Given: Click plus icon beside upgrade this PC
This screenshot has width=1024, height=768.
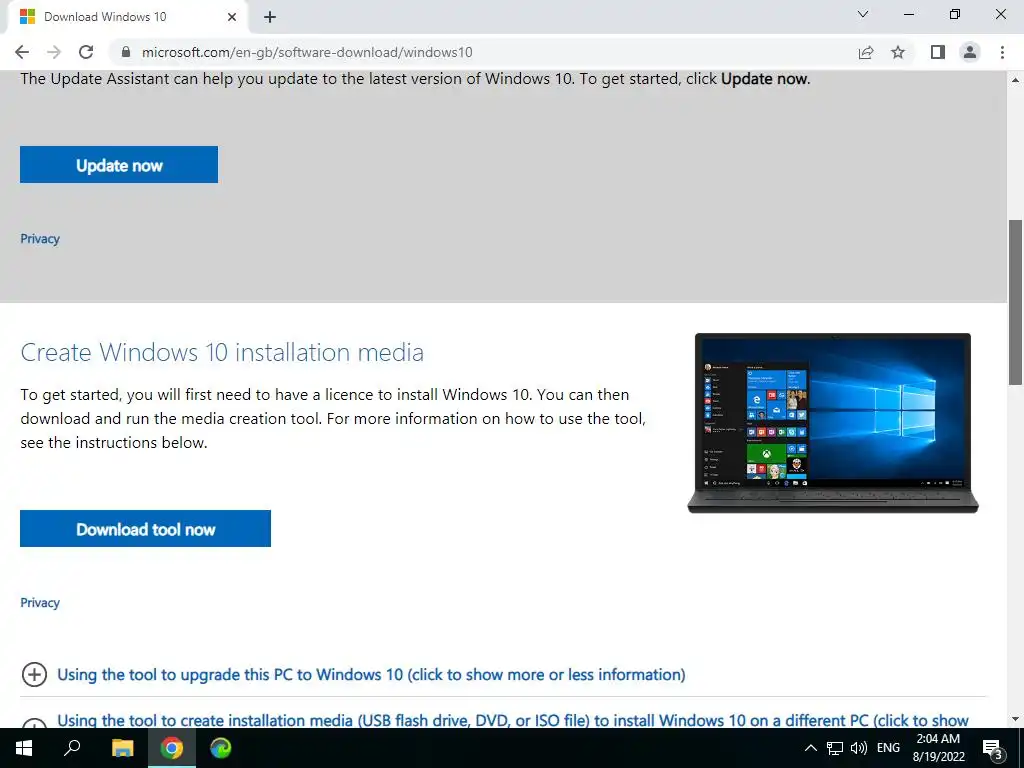Looking at the screenshot, I should [35, 675].
